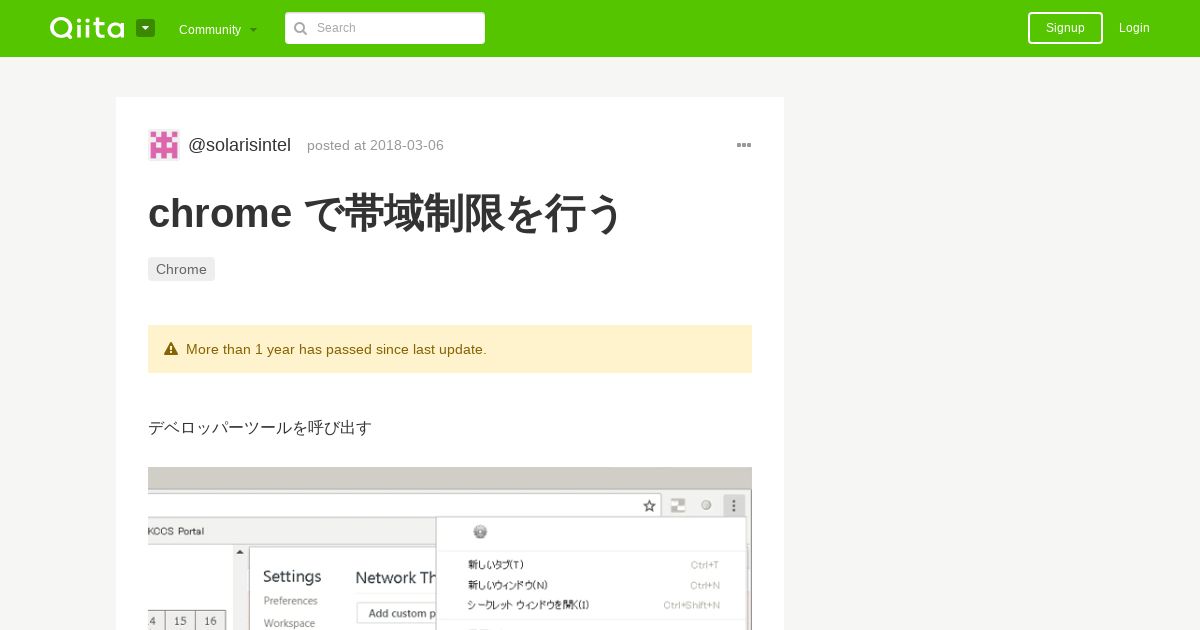The width and height of the screenshot is (1200, 630).
Task: Focus the Search input field
Action: pos(385,28)
